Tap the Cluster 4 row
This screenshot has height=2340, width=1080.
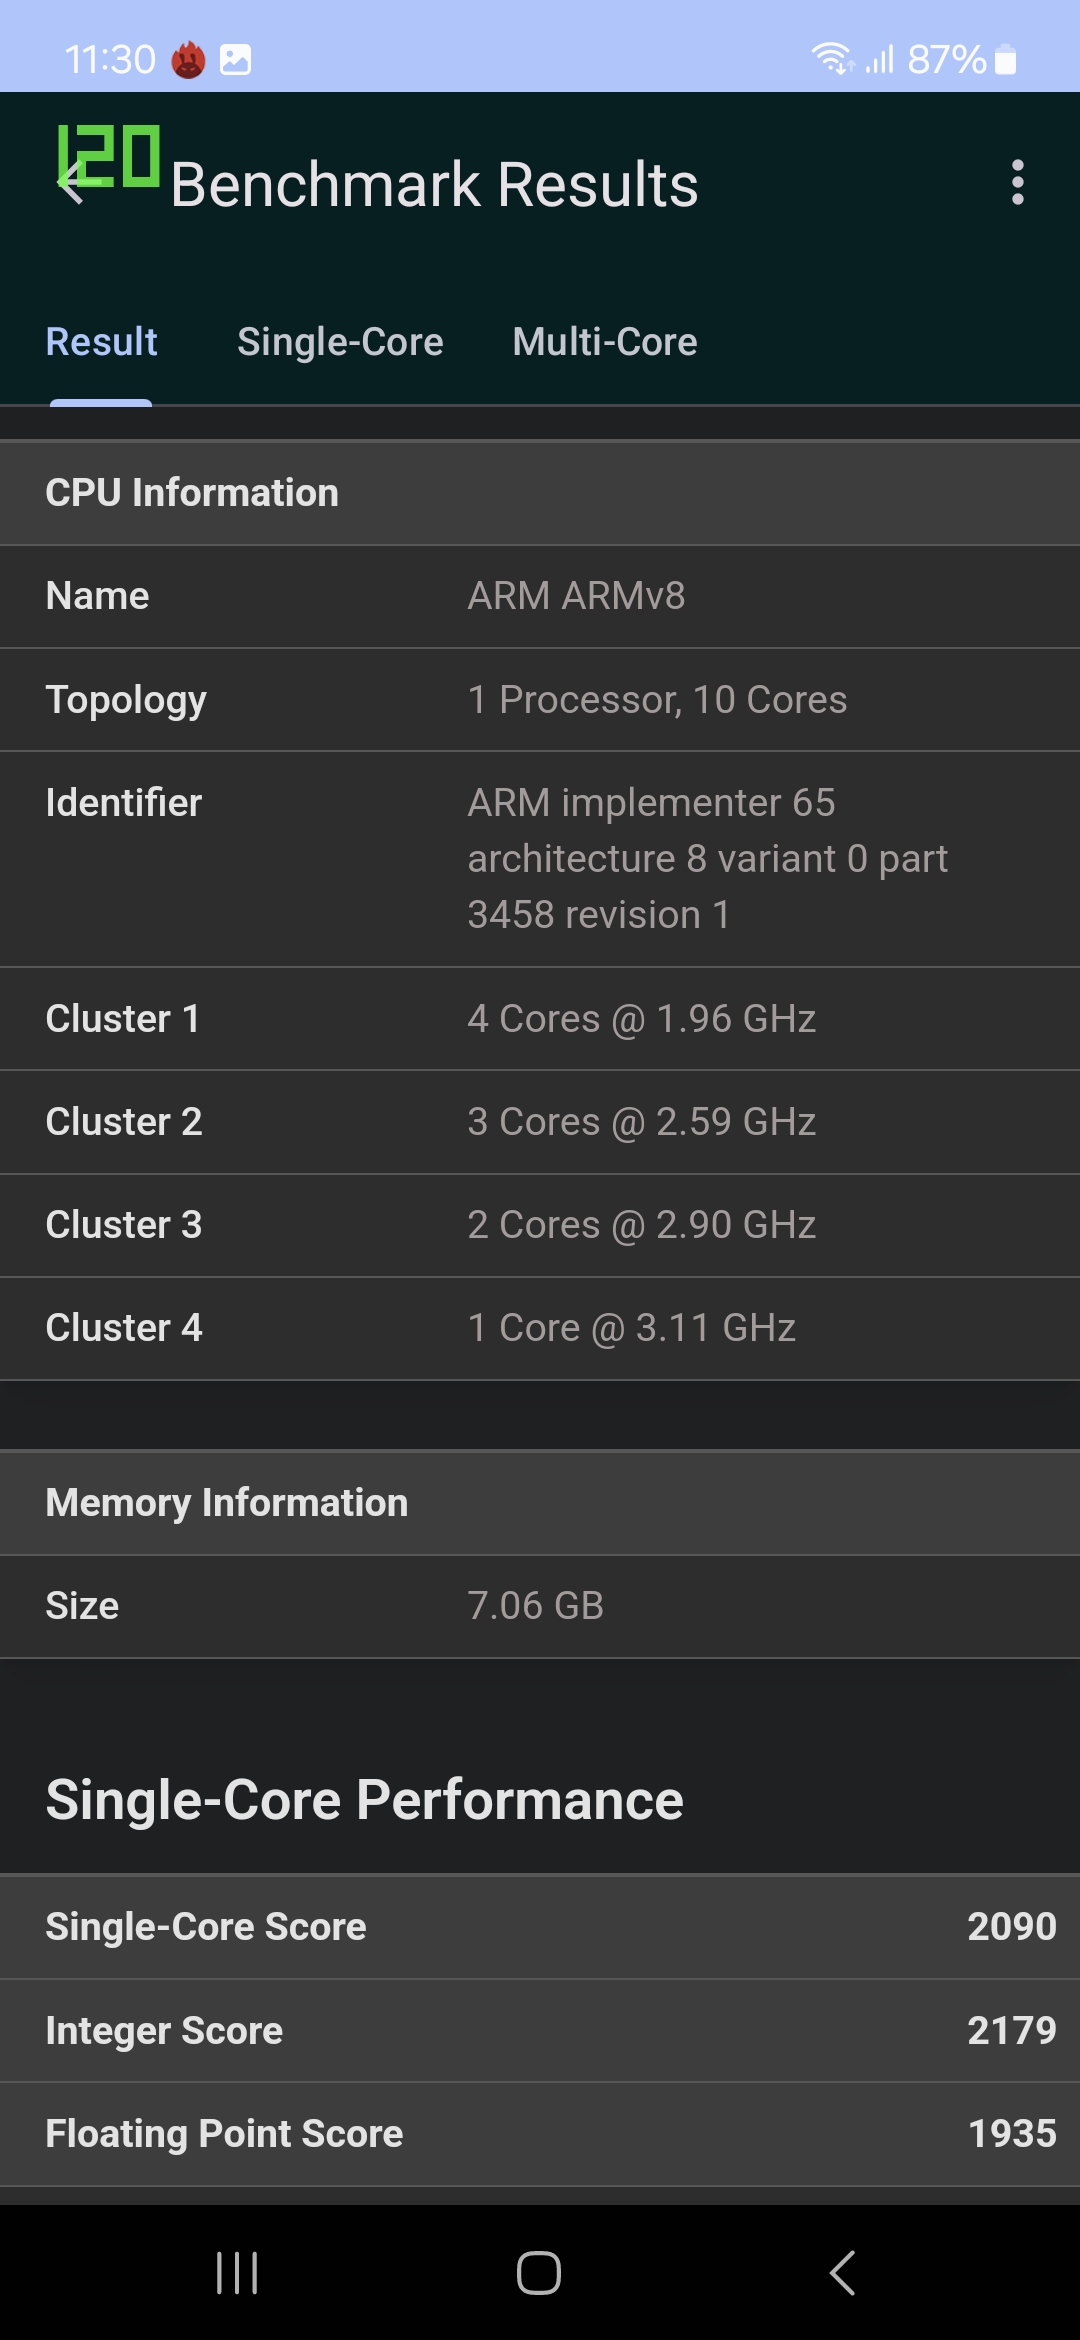pyautogui.click(x=540, y=1328)
